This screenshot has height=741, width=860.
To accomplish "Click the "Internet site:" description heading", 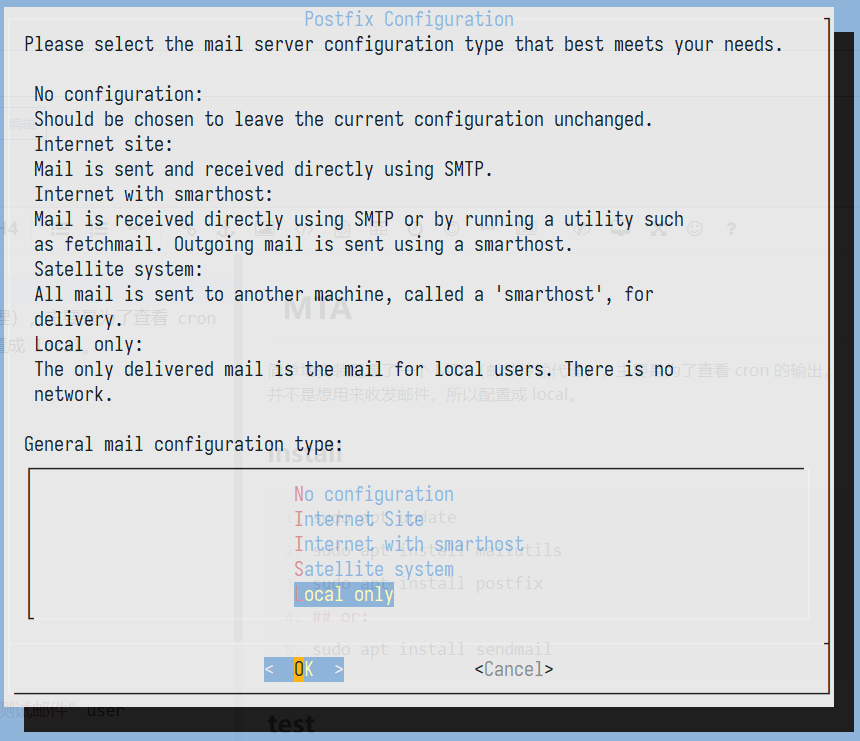I will tap(103, 144).
